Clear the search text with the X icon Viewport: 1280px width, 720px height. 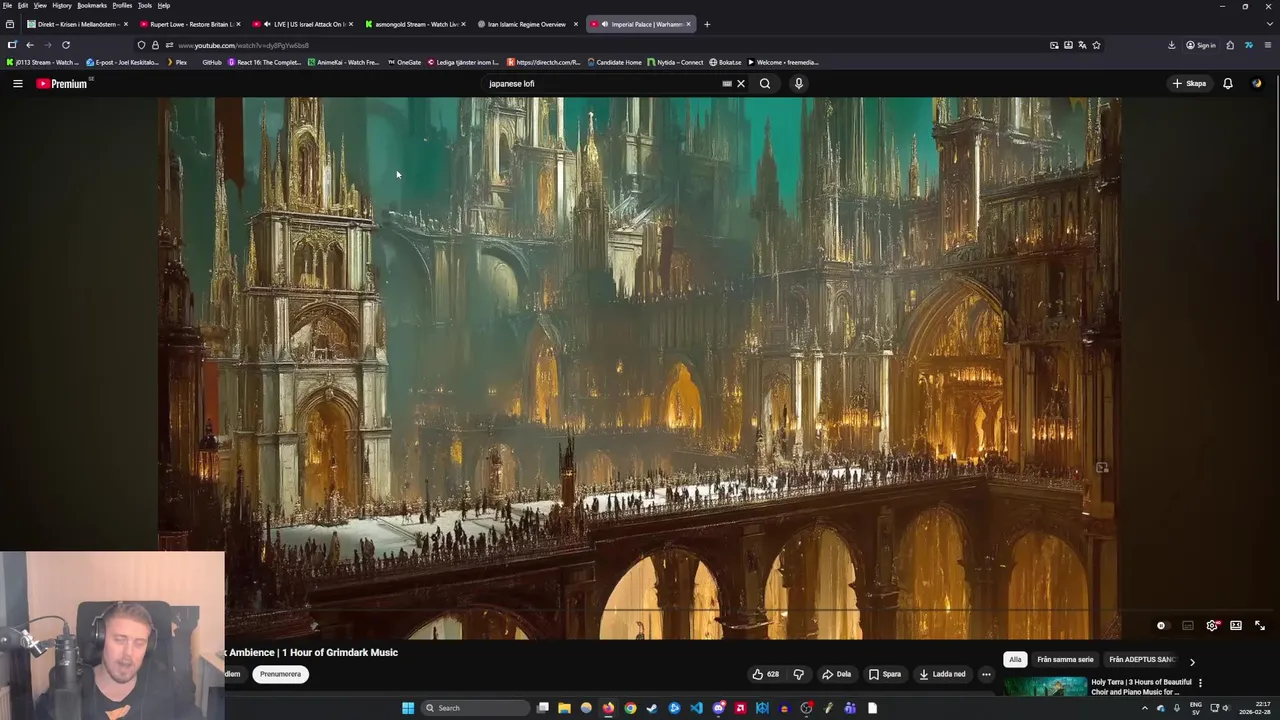[x=741, y=84]
